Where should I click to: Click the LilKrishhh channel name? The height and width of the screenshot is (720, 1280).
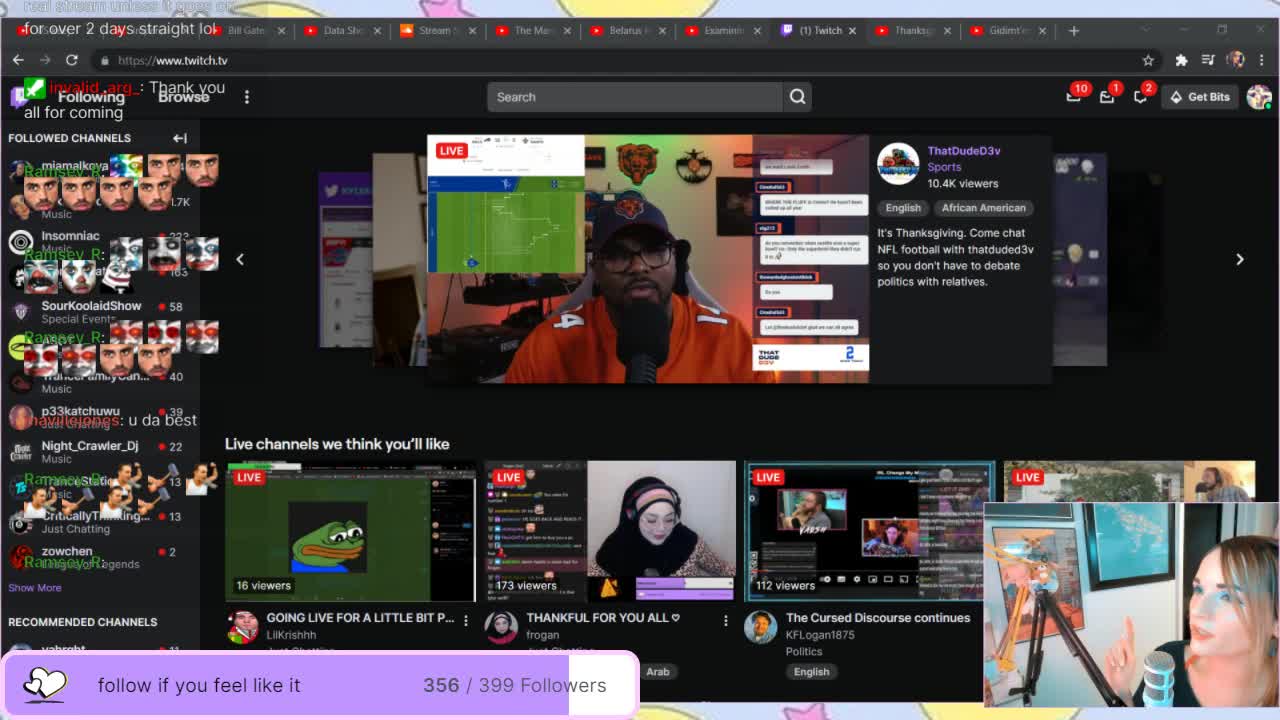(291, 635)
